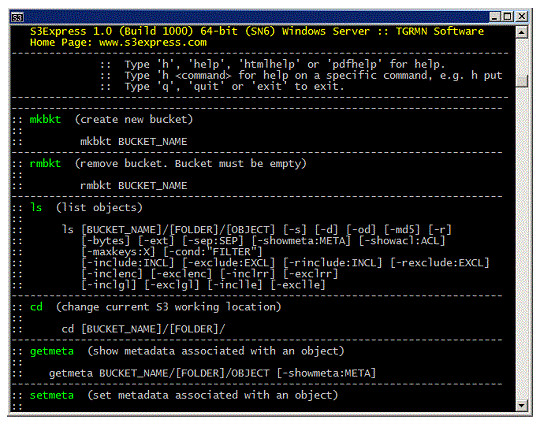
Task: Click the '[-inclgl]' option text
Action: pyautogui.click(x=109, y=285)
